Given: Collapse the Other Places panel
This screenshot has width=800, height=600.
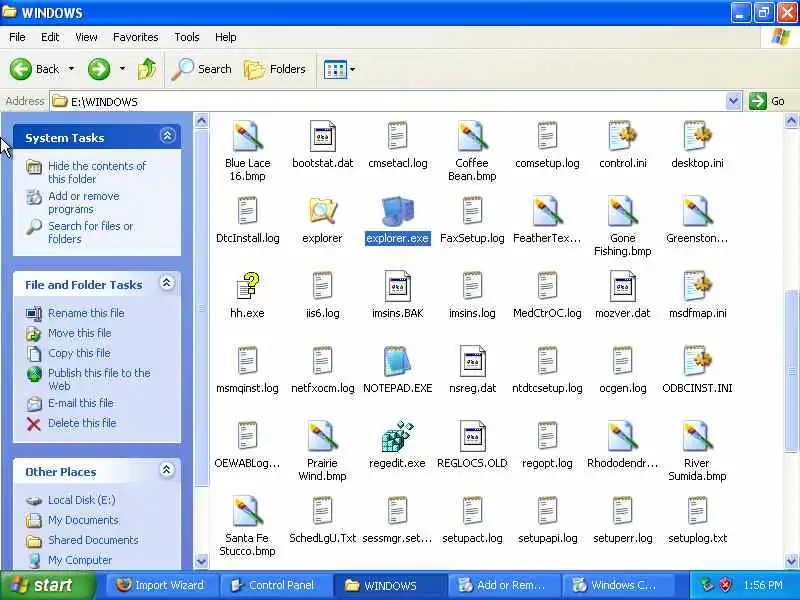Looking at the screenshot, I should point(167,470).
